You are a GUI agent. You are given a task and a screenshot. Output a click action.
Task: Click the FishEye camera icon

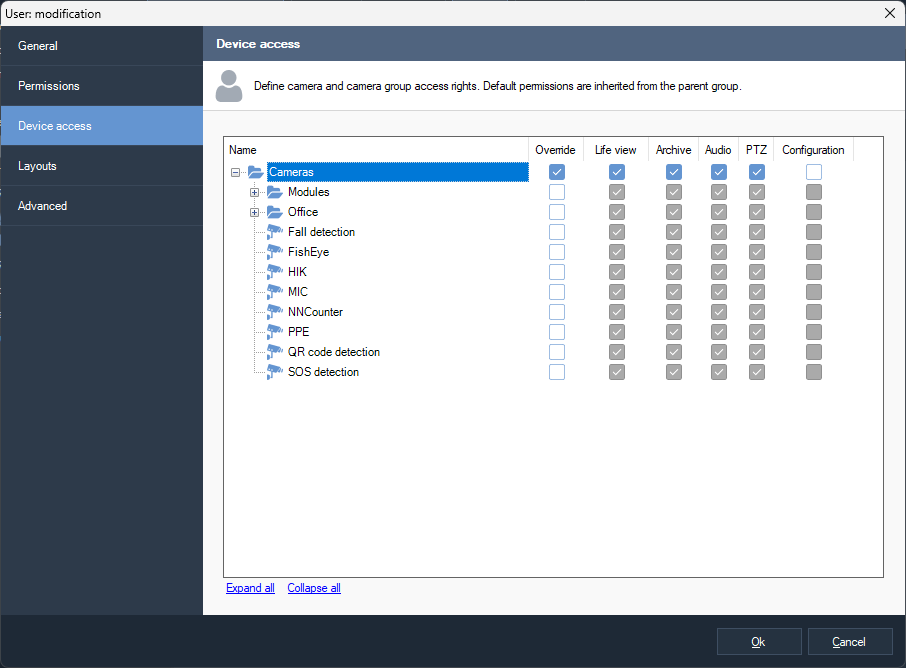(x=275, y=252)
